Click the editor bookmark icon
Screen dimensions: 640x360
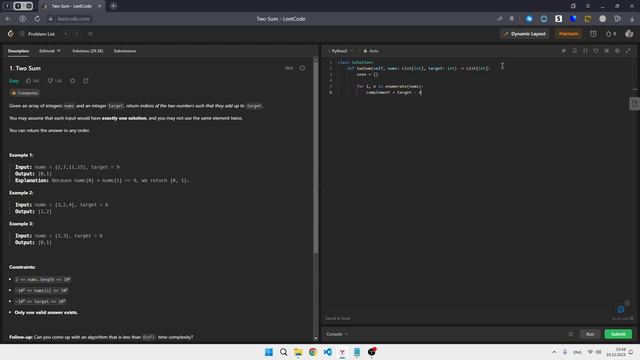click(x=574, y=51)
